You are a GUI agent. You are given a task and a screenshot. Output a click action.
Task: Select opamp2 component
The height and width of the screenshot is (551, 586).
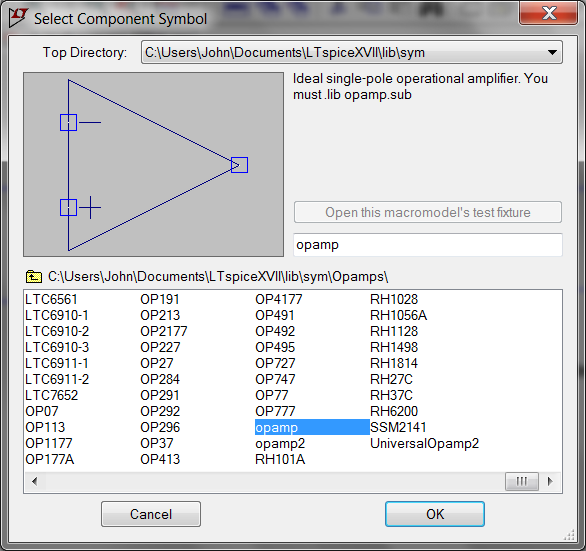(280, 444)
